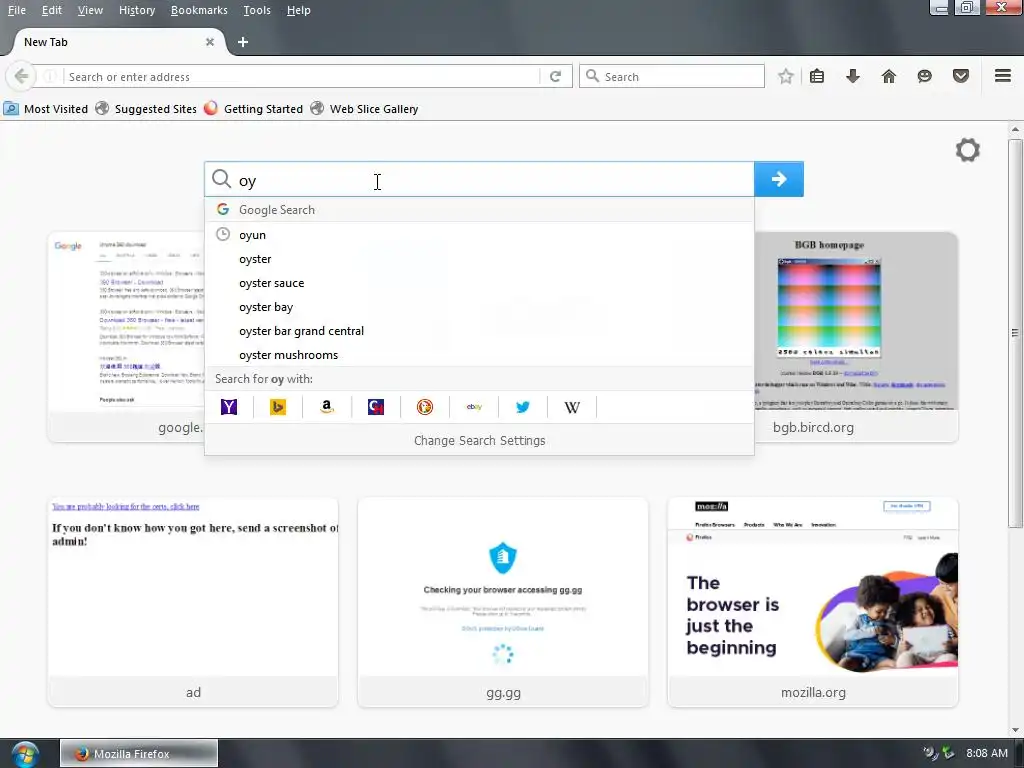
Task: Click the toolbar Search field
Action: pos(671,76)
